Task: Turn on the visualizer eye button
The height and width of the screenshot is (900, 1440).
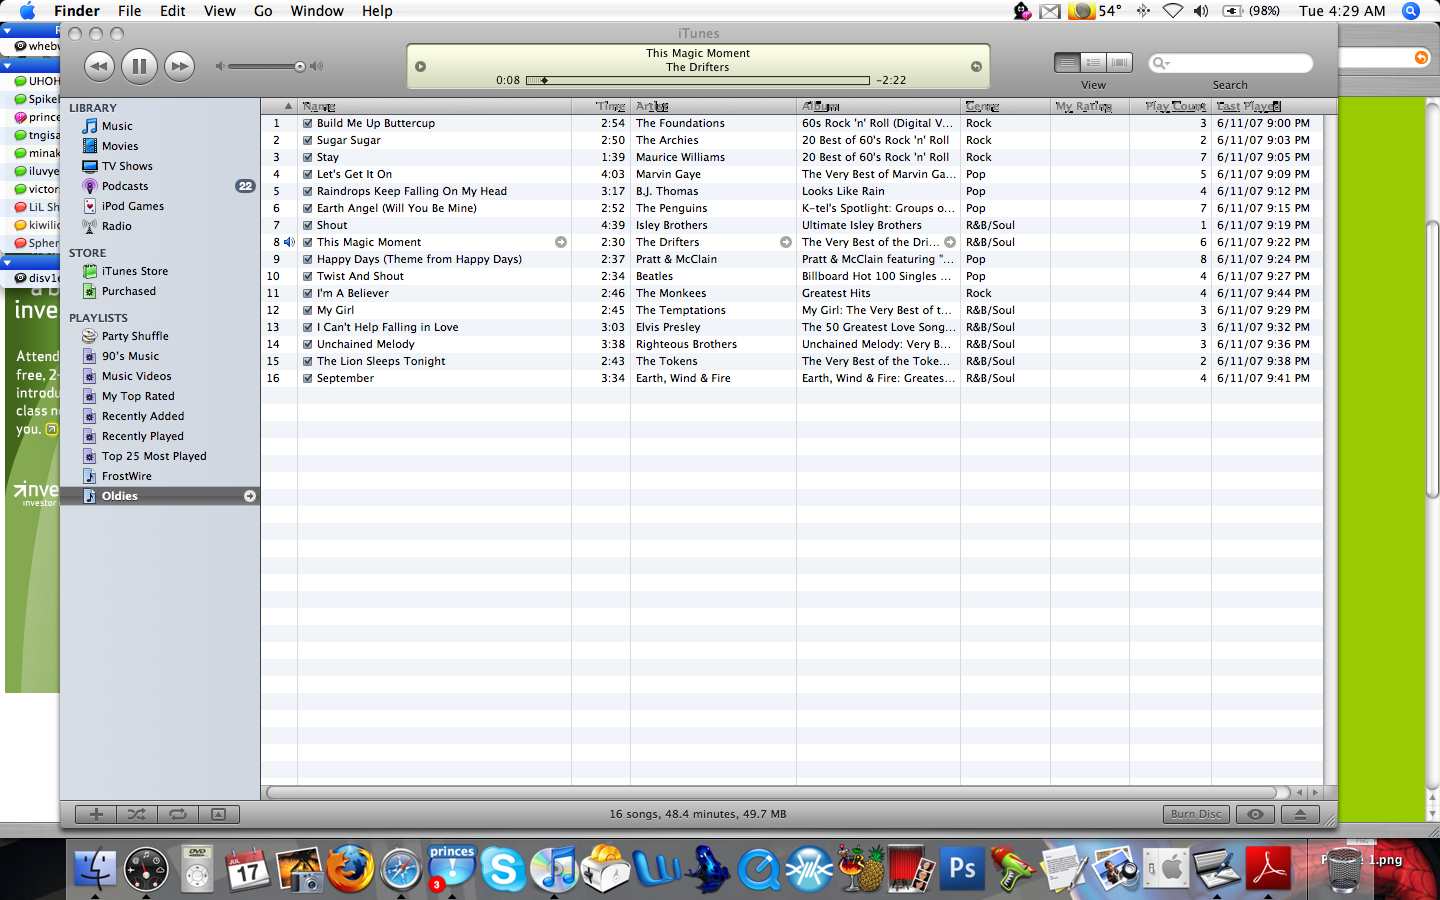Action: [x=1255, y=814]
